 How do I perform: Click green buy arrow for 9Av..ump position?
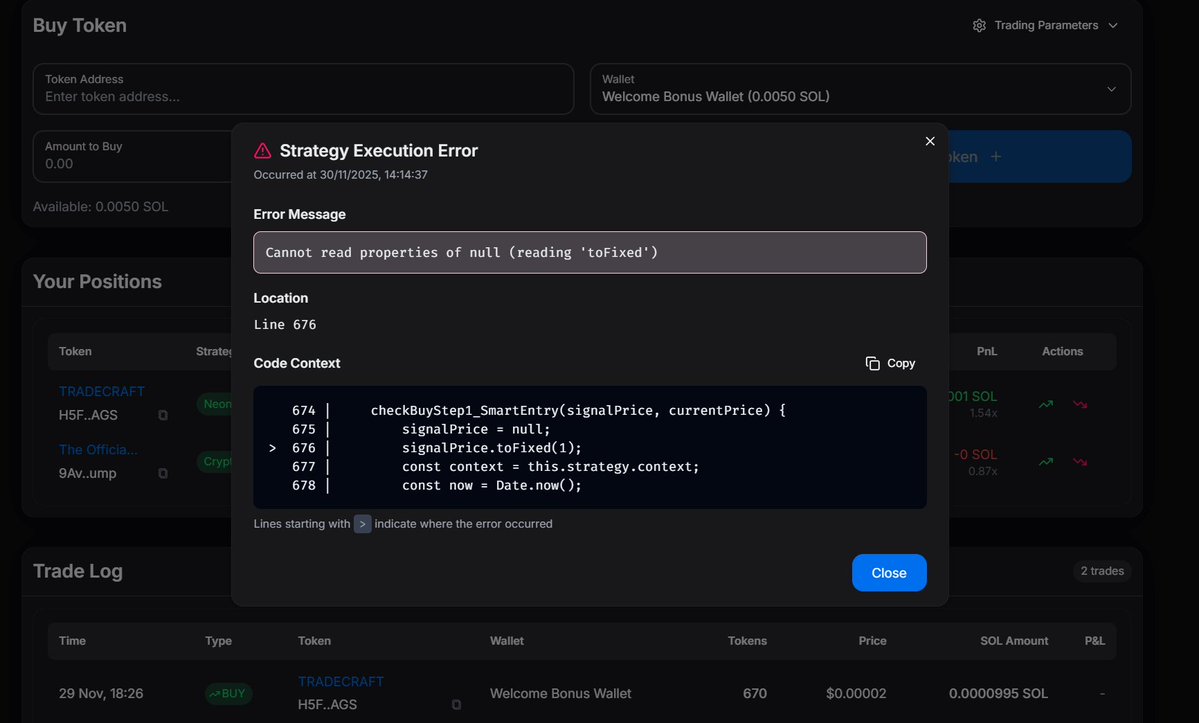1046,462
